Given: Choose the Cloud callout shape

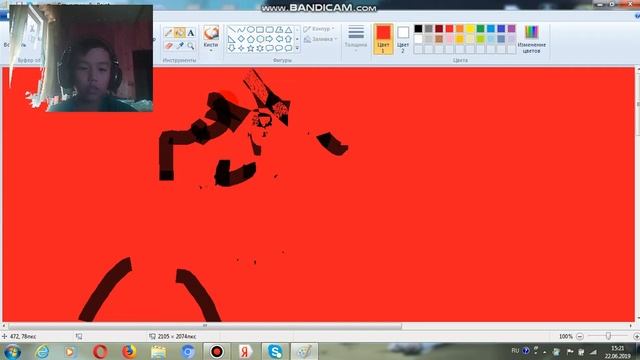Looking at the screenshot, I should click(x=289, y=48).
